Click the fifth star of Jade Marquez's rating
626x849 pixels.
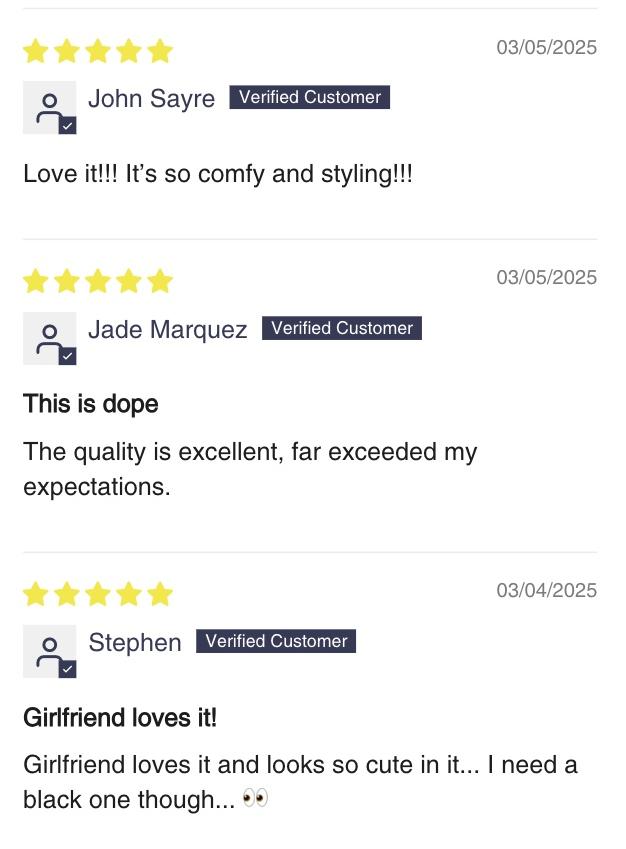(x=160, y=281)
